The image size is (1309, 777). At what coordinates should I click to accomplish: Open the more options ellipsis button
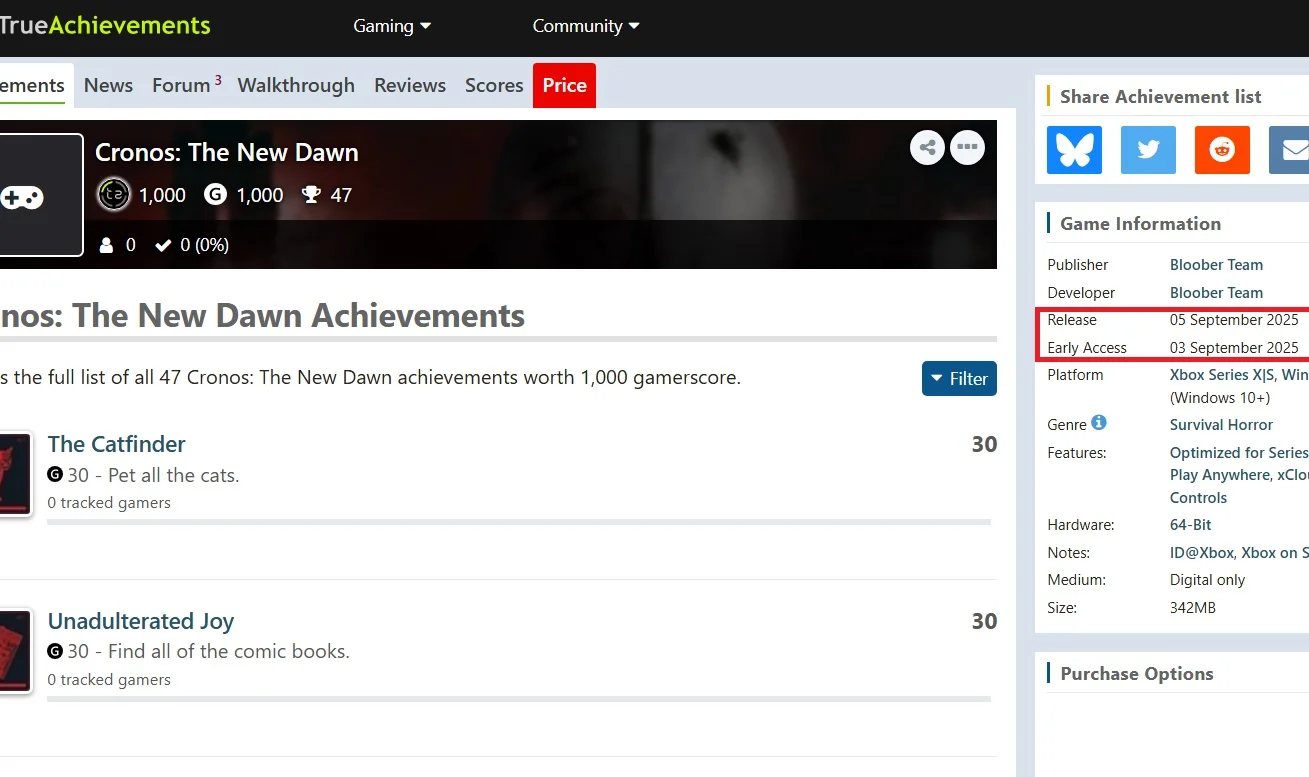(967, 148)
